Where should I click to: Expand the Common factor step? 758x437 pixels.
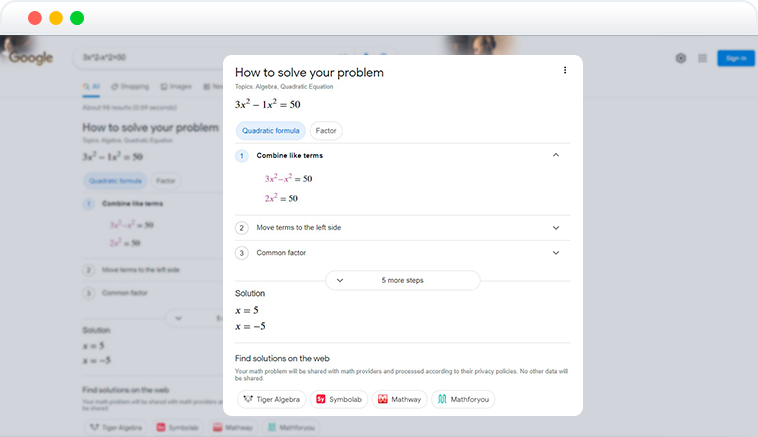[556, 253]
